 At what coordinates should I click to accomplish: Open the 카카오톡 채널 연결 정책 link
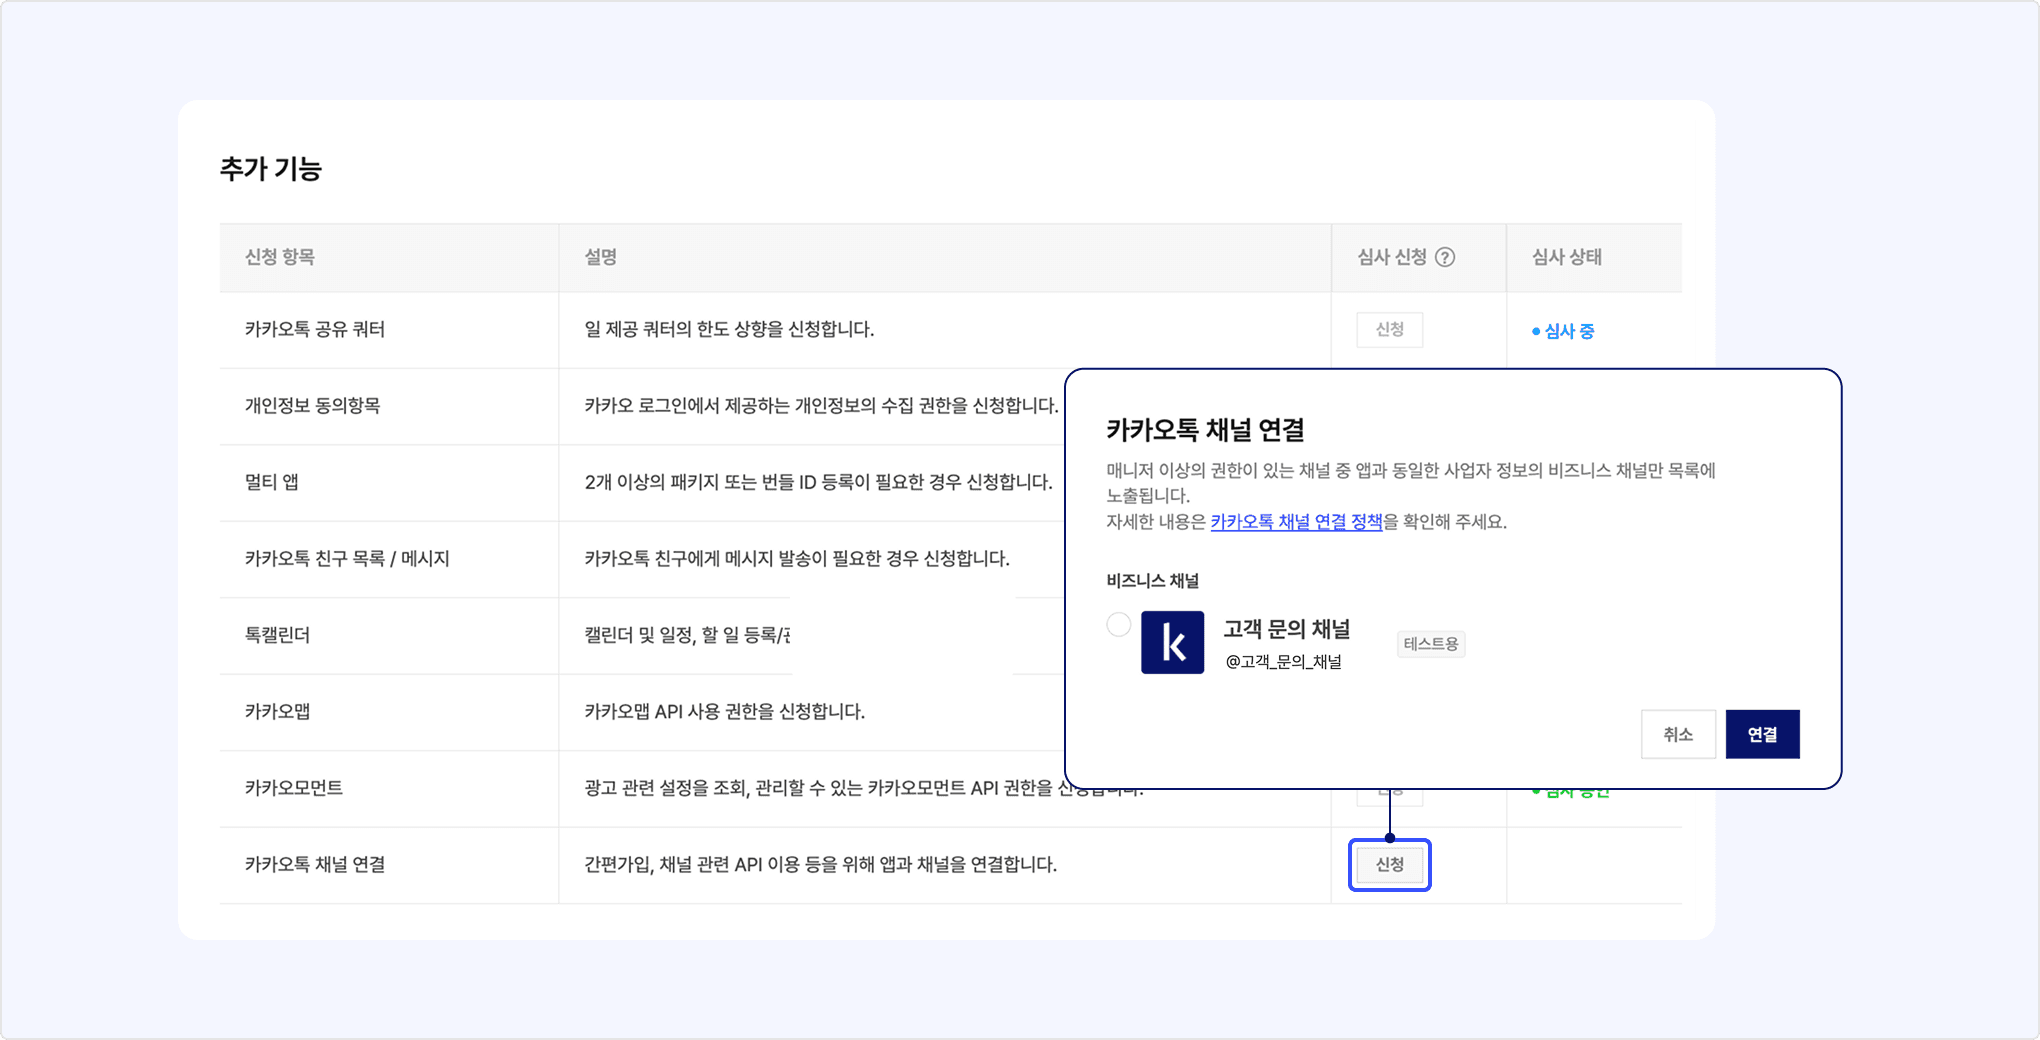pyautogui.click(x=1296, y=522)
